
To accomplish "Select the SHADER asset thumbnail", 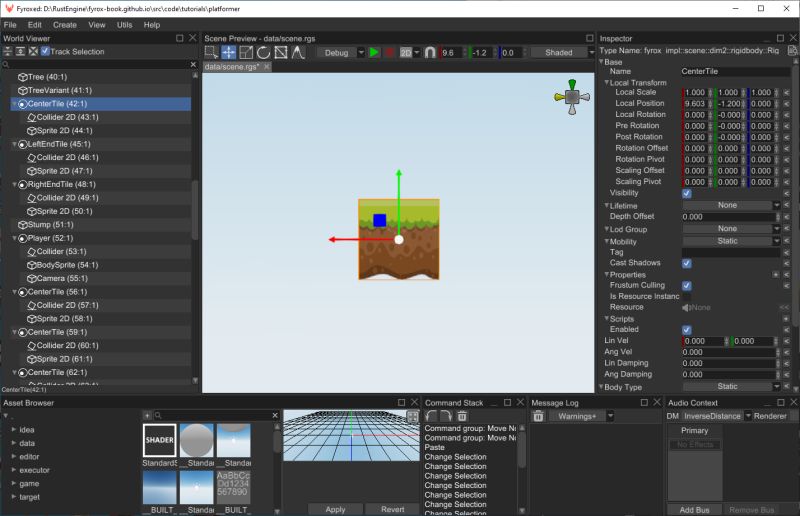I will [160, 440].
